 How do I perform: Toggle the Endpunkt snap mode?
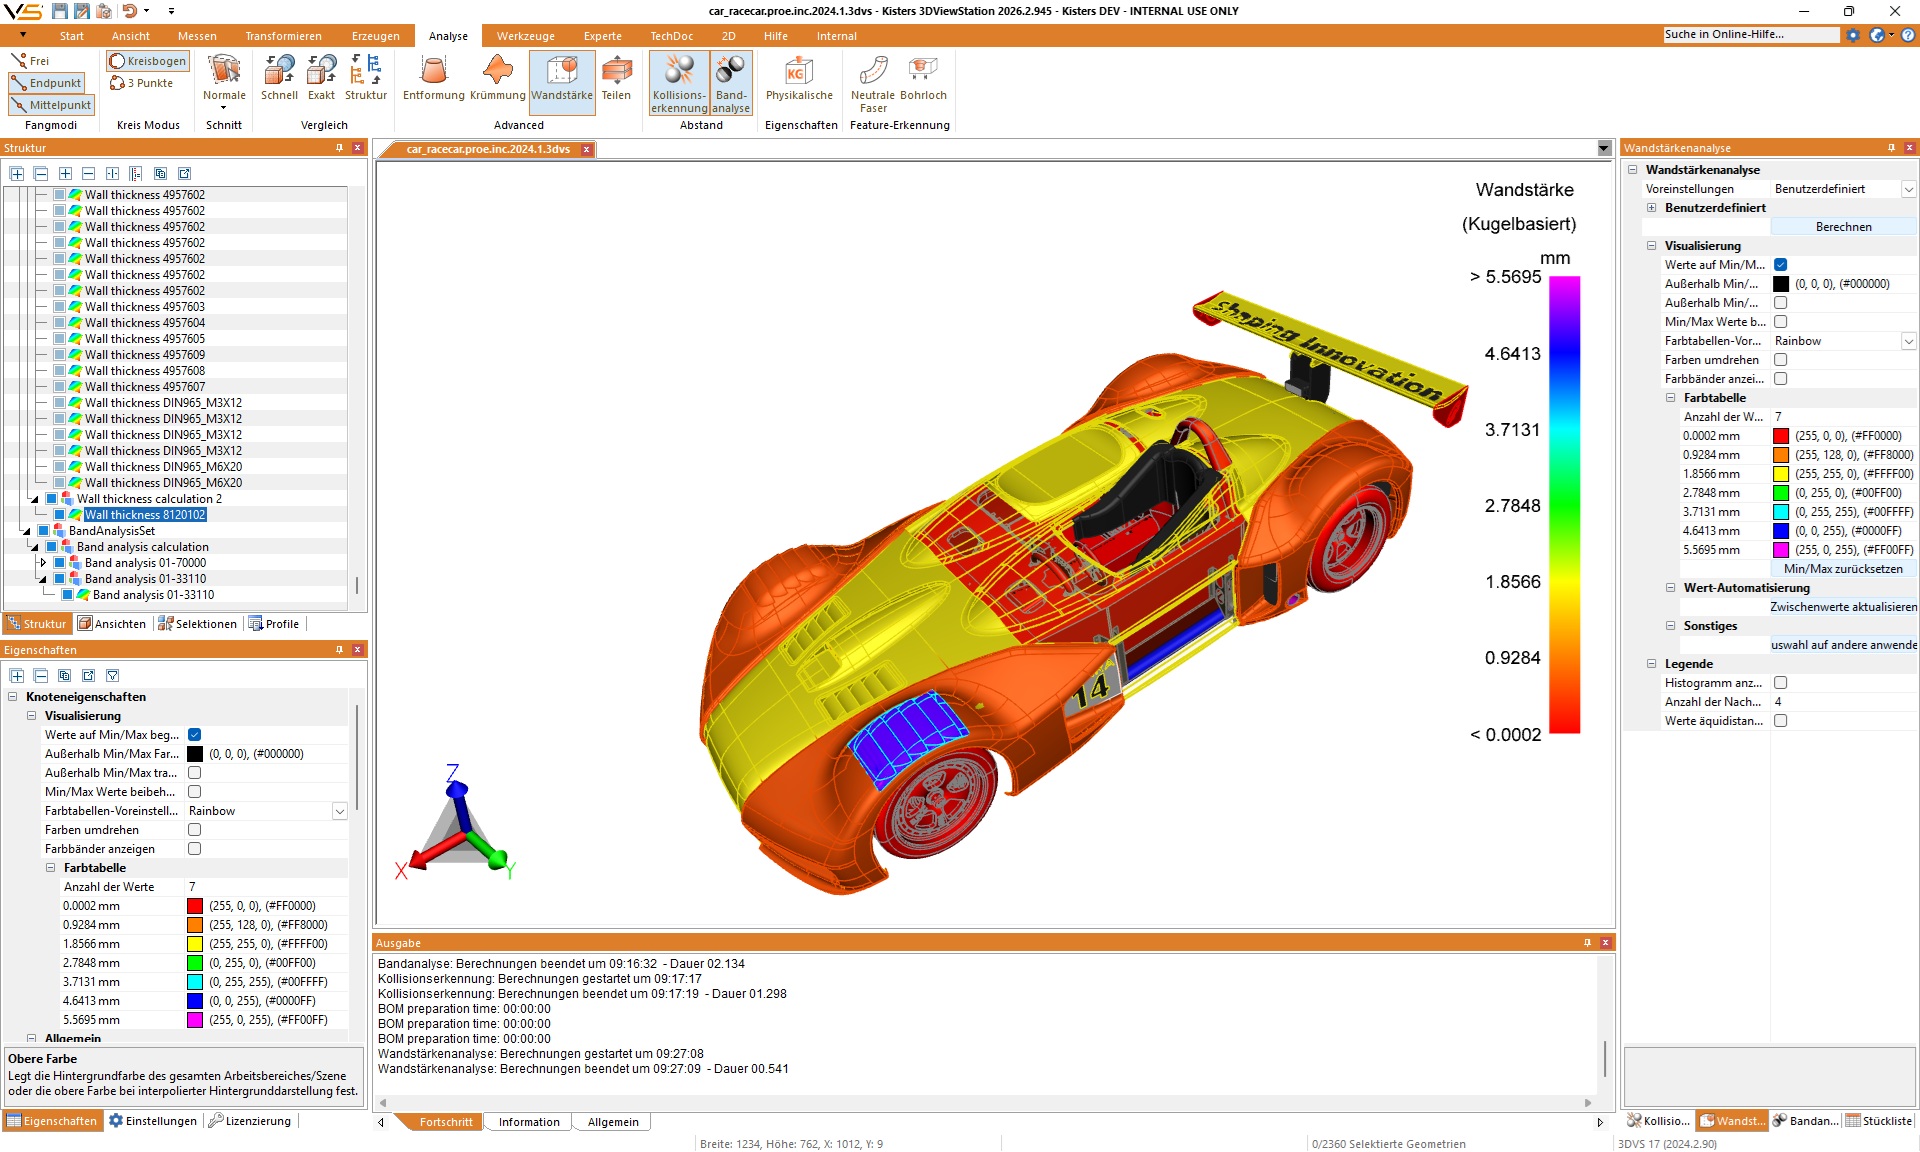tap(47, 83)
